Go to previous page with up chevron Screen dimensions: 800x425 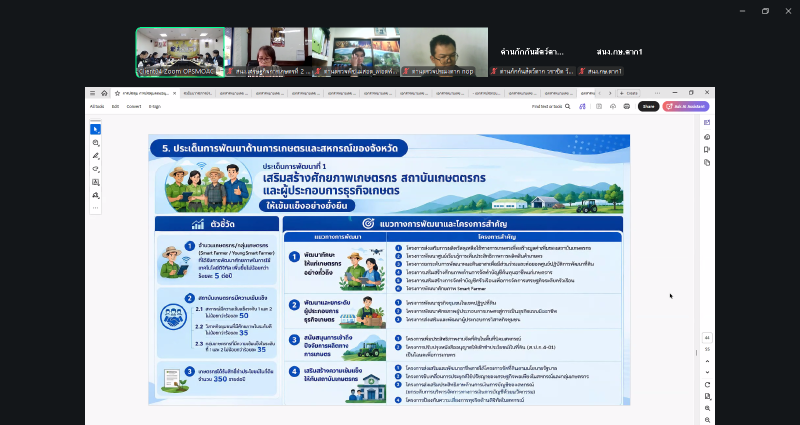[x=707, y=361]
